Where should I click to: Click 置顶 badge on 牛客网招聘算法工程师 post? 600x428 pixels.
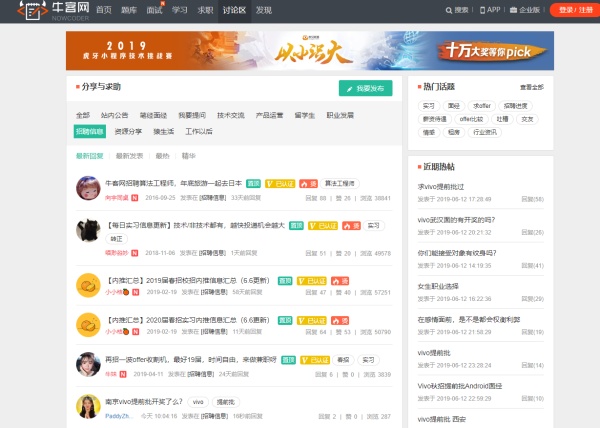coord(253,184)
